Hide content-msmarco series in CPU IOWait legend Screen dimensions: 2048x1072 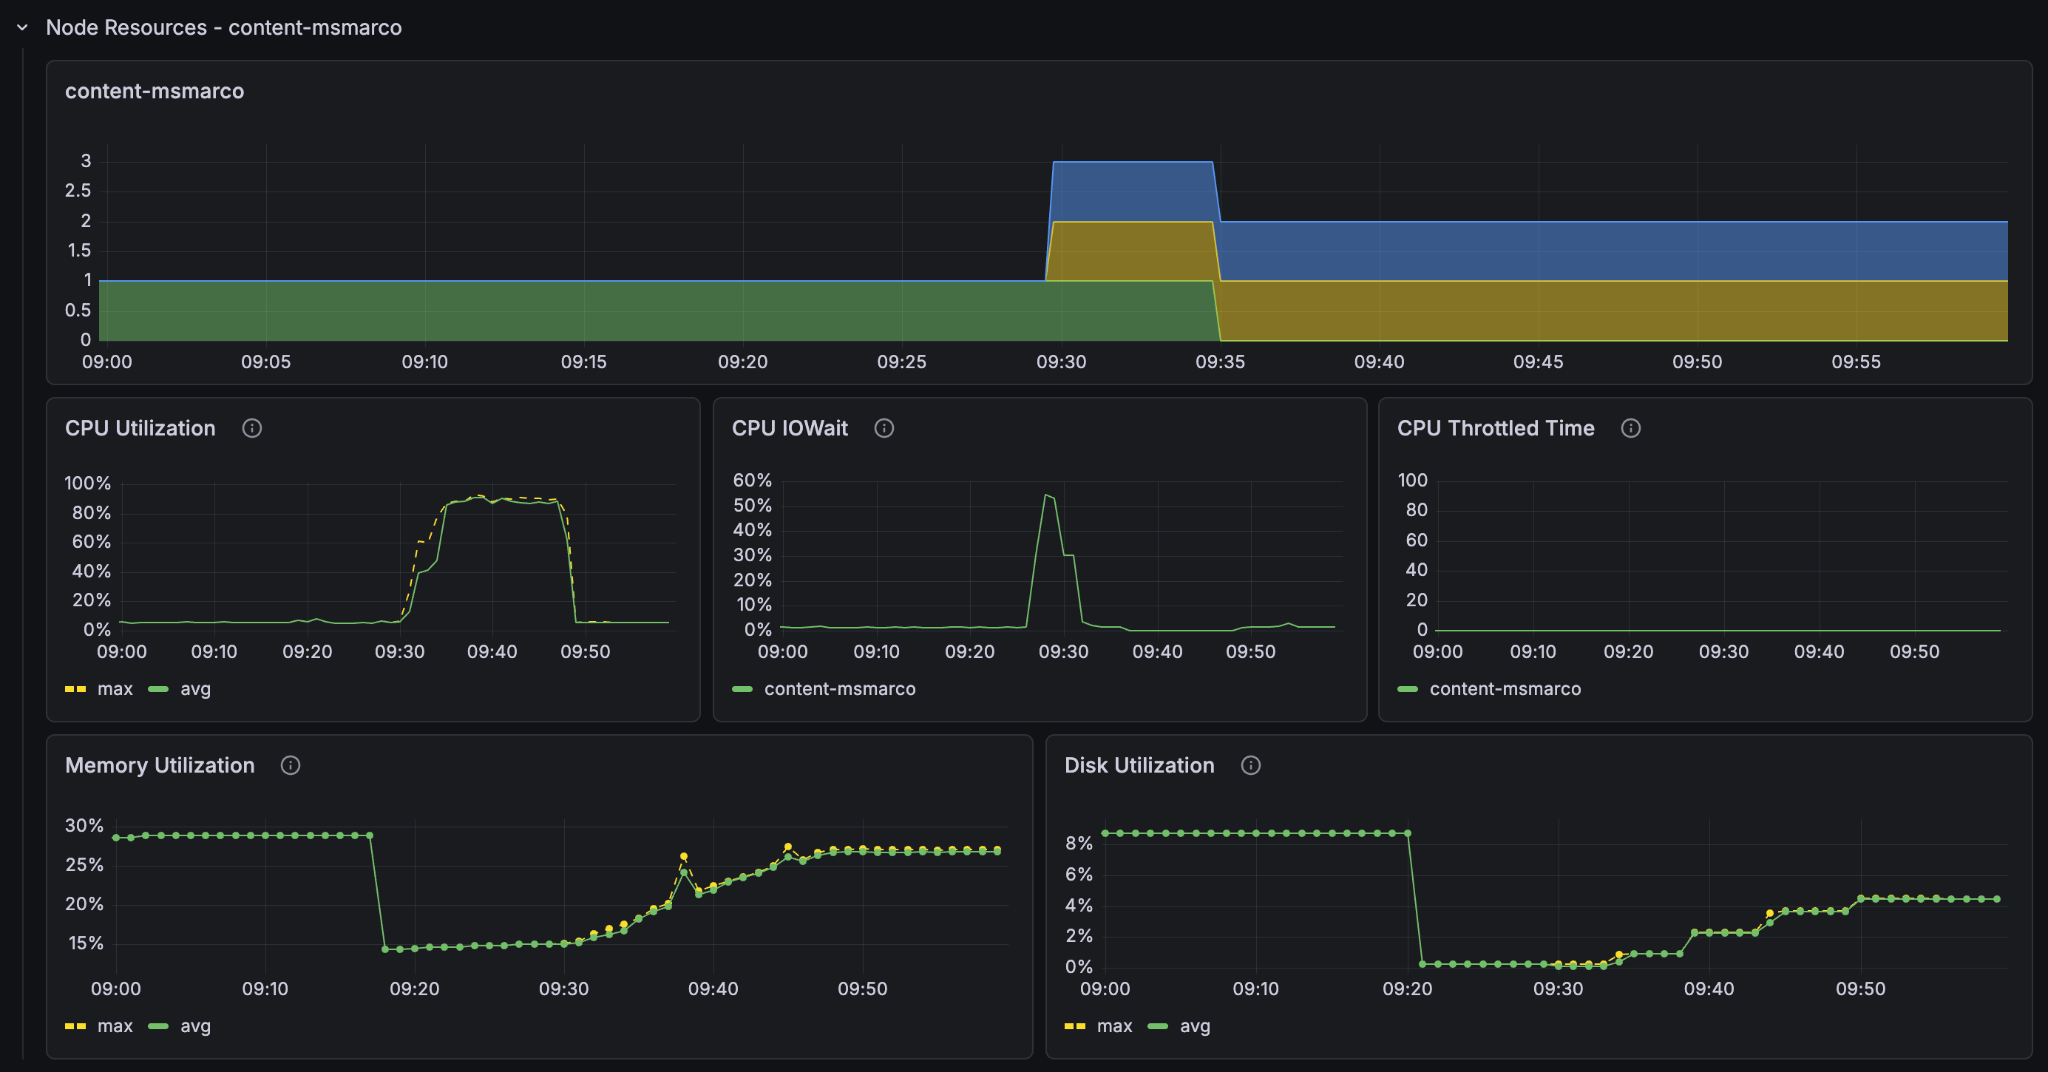840,689
